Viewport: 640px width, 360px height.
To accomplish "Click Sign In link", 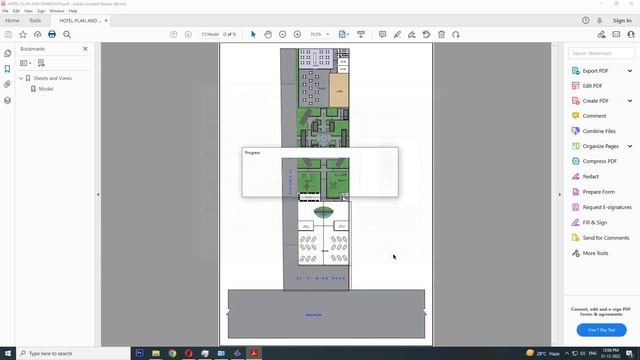I will click(622, 20).
